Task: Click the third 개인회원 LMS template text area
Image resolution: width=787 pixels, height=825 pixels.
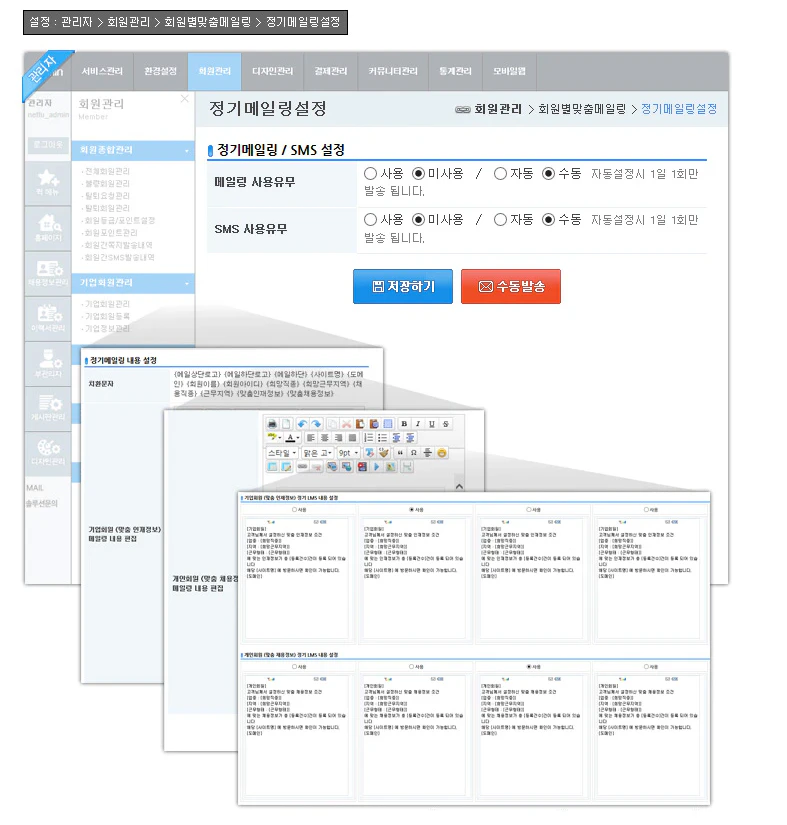Action: [531, 735]
